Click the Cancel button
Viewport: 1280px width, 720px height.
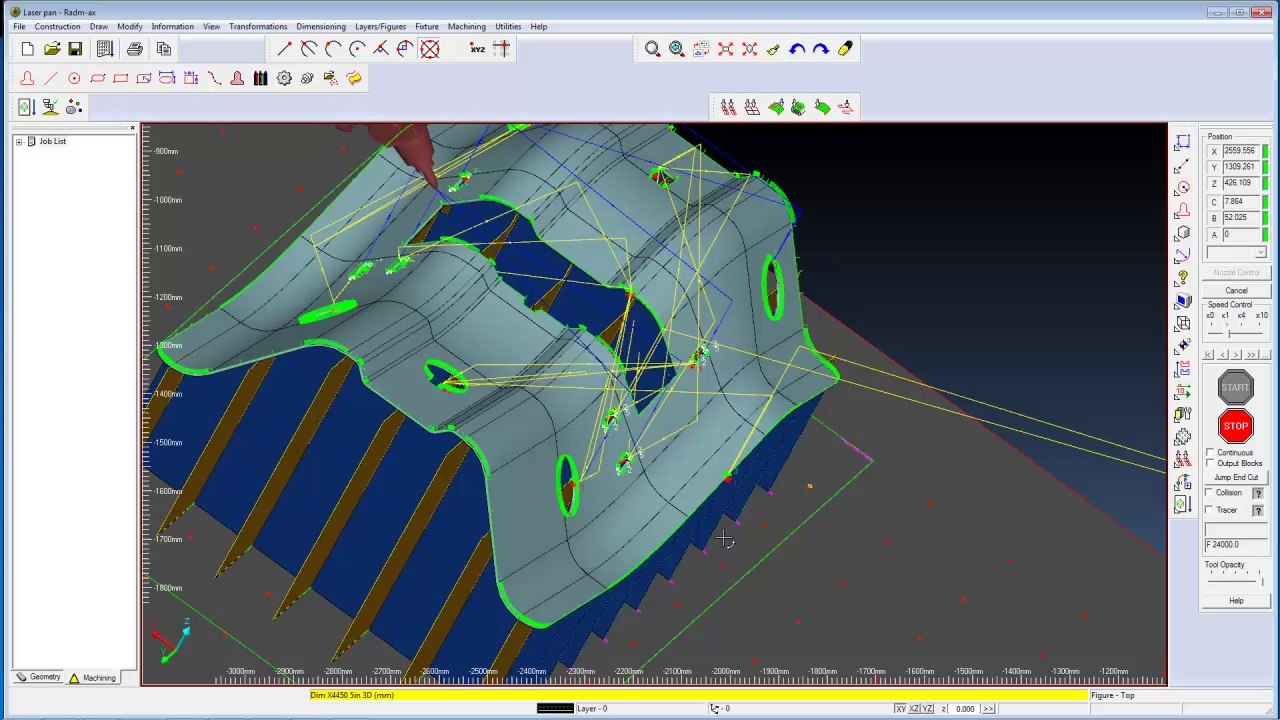tap(1236, 291)
